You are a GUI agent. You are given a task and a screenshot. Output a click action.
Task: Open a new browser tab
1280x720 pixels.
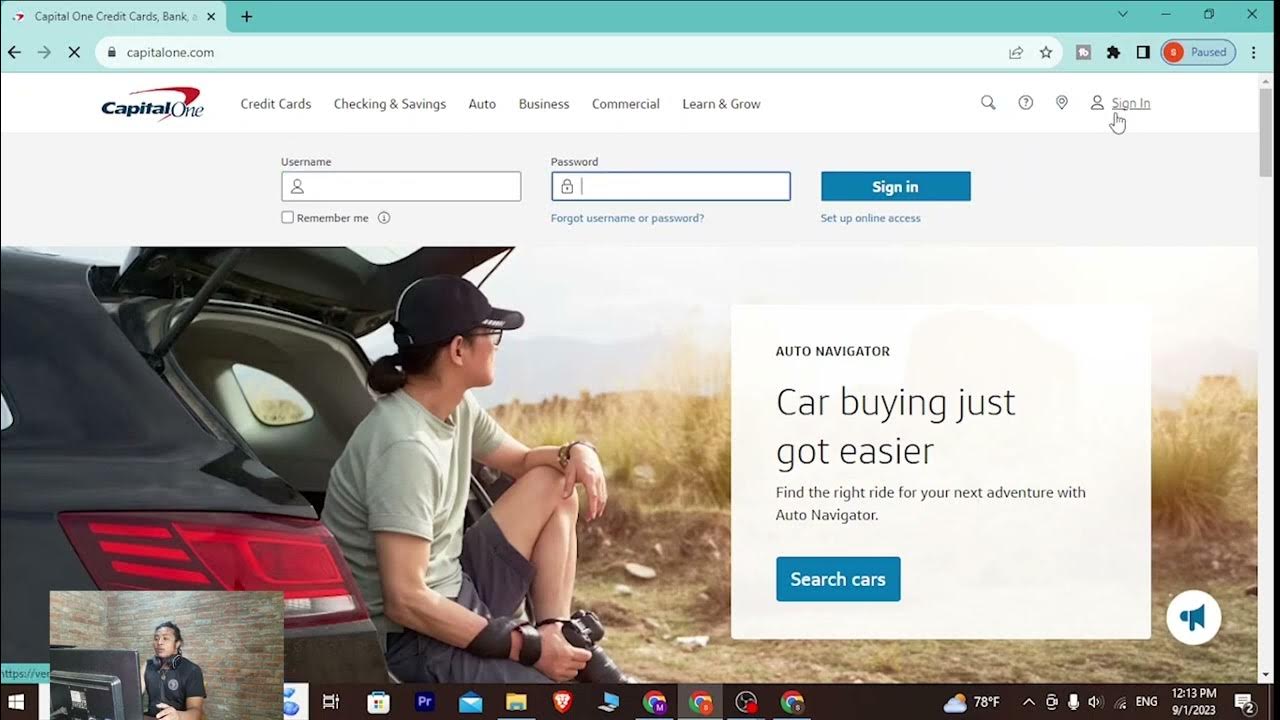247,16
